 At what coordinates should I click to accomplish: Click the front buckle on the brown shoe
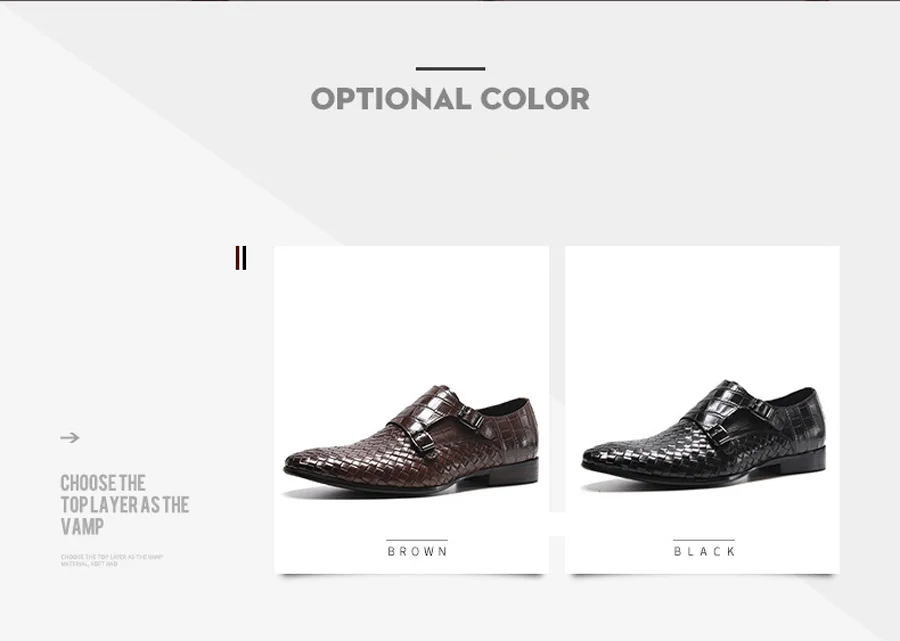click(423, 441)
